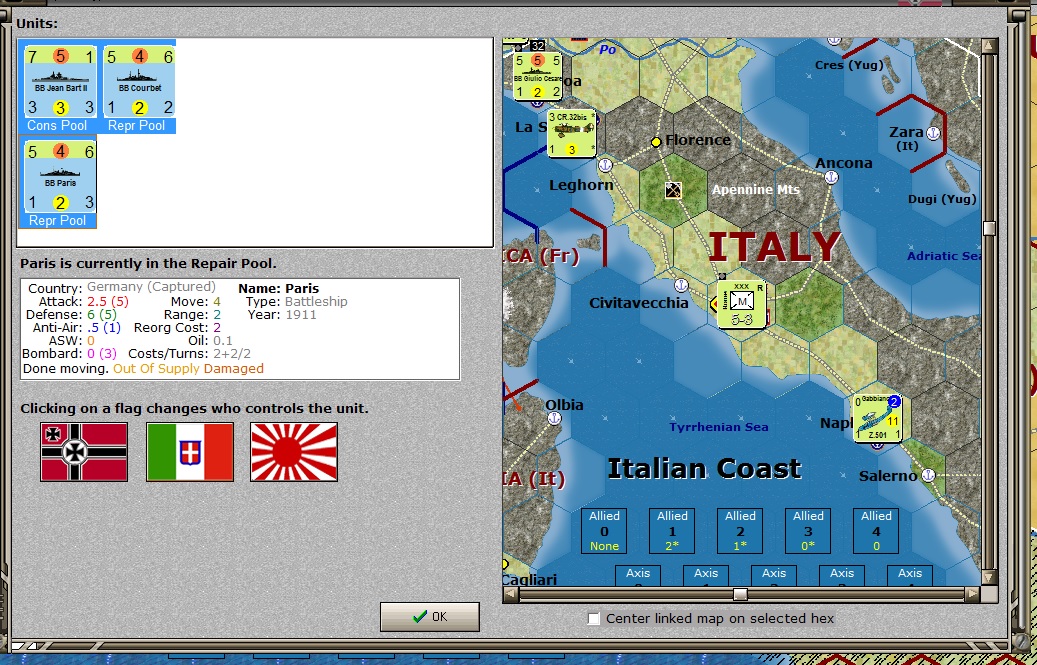Click the CR.32bis aircraft counter on map
Image resolution: width=1037 pixels, height=665 pixels.
click(571, 133)
